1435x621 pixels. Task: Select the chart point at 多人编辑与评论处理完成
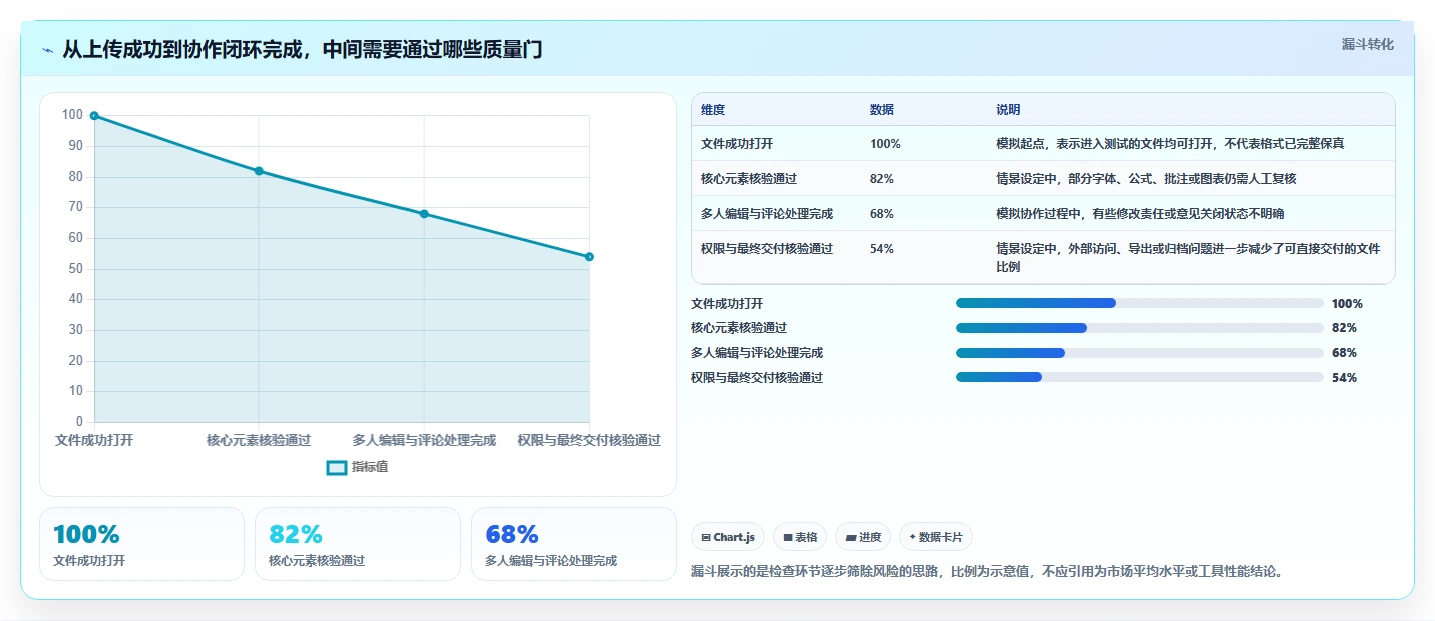pos(424,214)
